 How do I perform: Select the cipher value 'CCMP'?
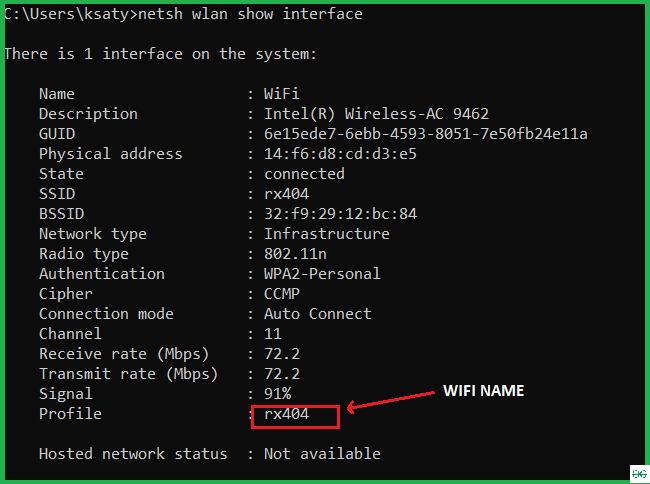click(x=282, y=294)
